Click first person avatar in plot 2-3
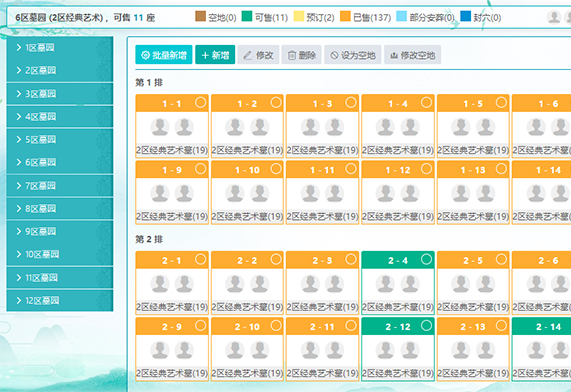 pos(310,283)
